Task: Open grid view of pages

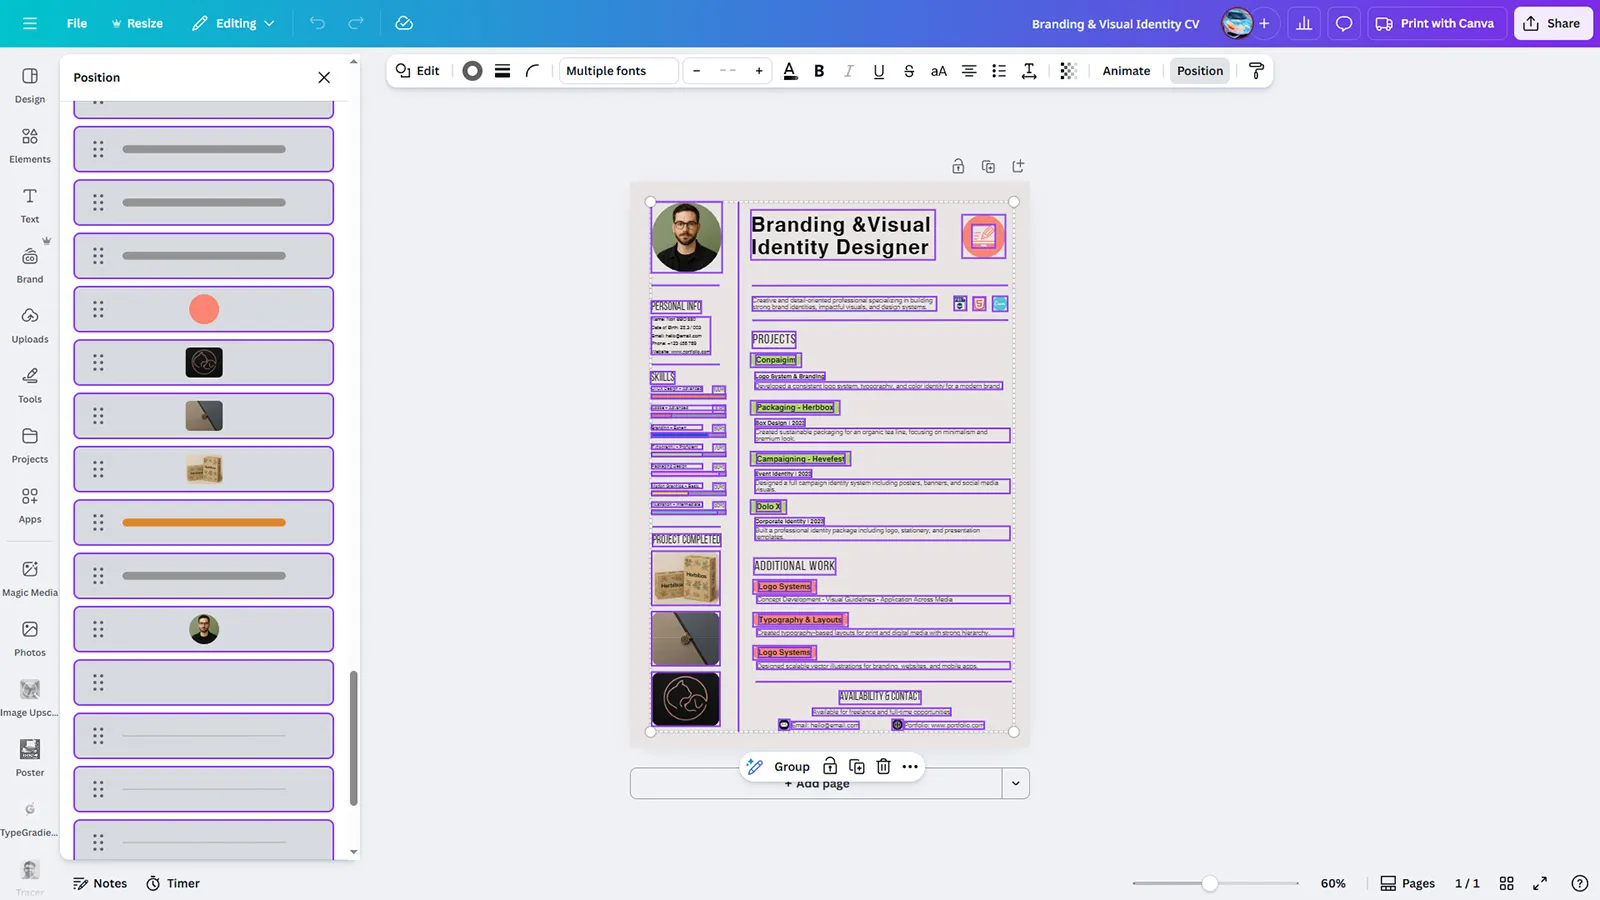Action: pyautogui.click(x=1506, y=883)
